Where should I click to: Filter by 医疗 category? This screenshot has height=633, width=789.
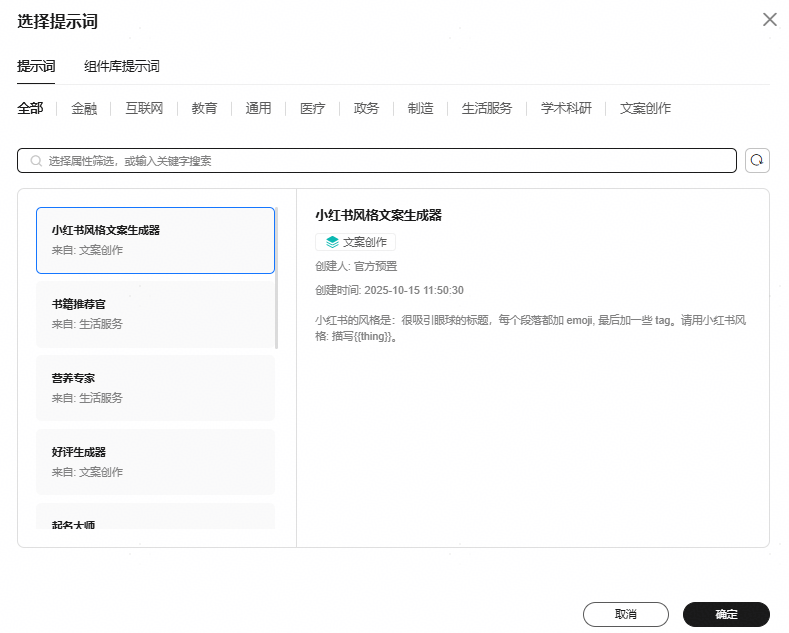(312, 108)
